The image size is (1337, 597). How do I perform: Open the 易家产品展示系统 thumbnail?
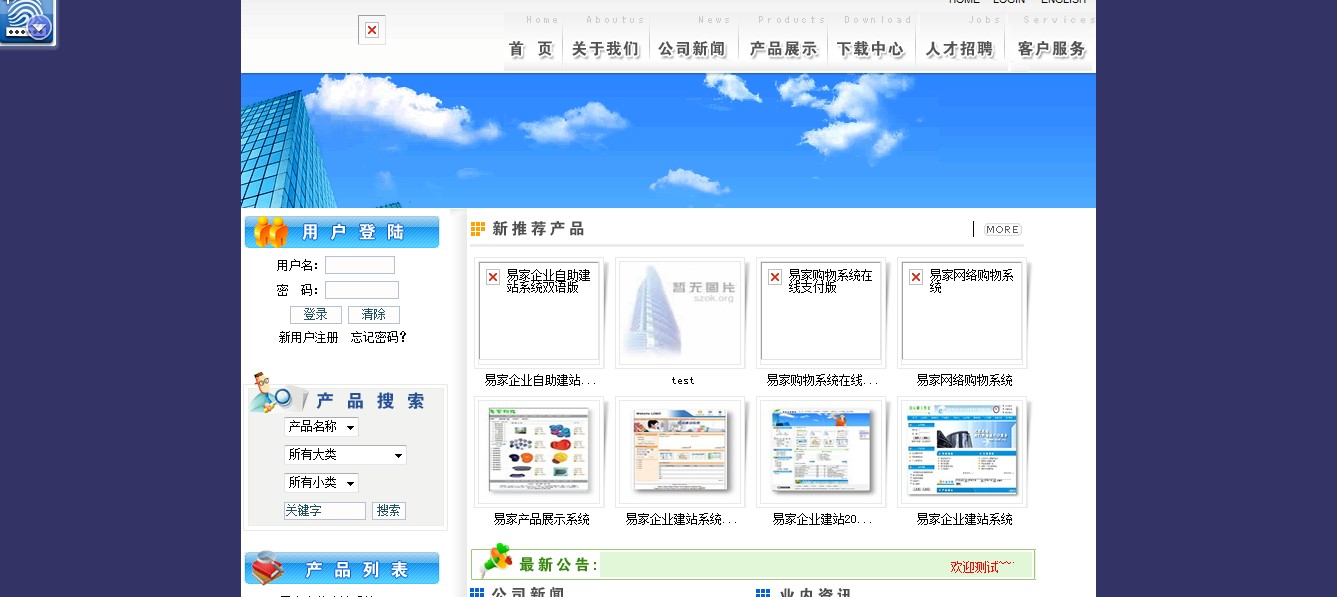tap(539, 450)
